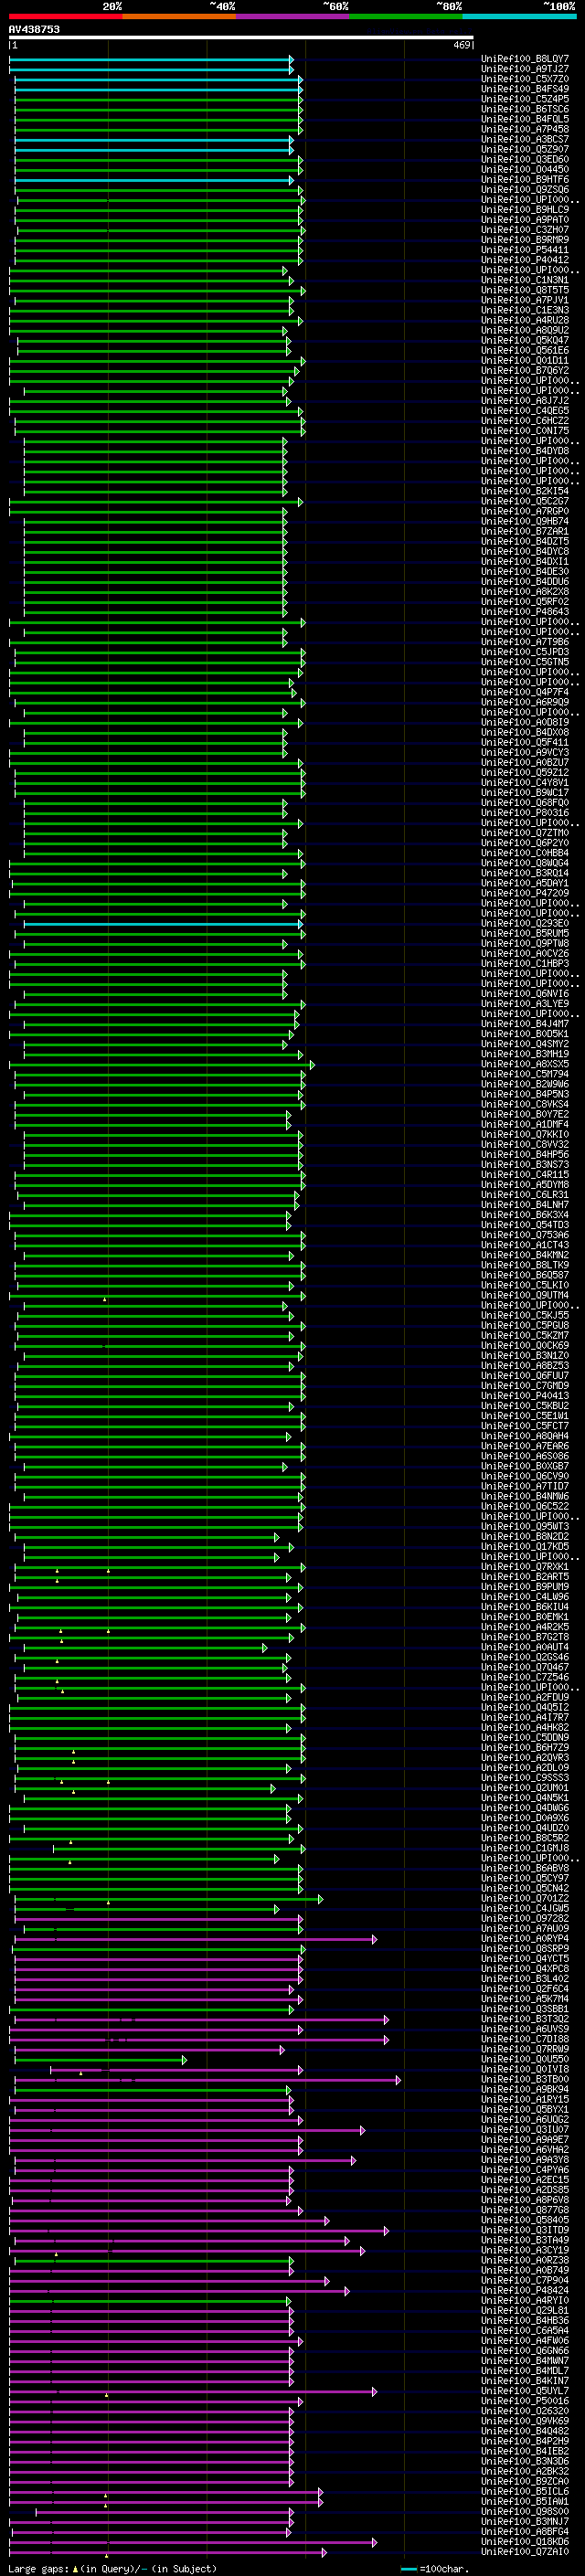Select the UniRef100_Q6GN66 label
Viewport: 585px width, 2576px height.
525,2350
